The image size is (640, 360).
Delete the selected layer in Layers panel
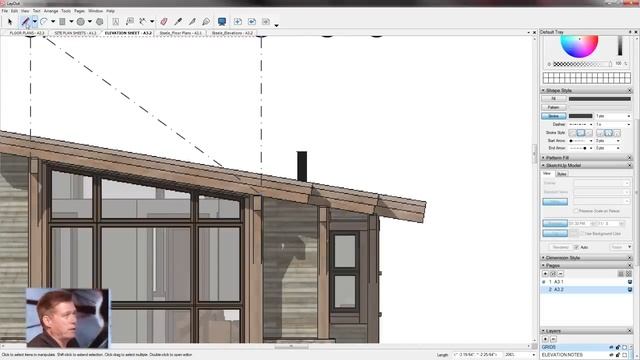pos(553,339)
